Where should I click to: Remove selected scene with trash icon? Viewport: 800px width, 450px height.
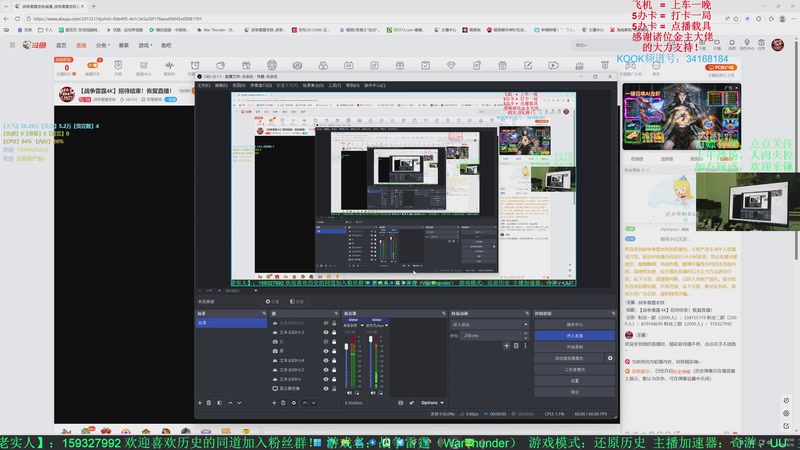click(209, 403)
